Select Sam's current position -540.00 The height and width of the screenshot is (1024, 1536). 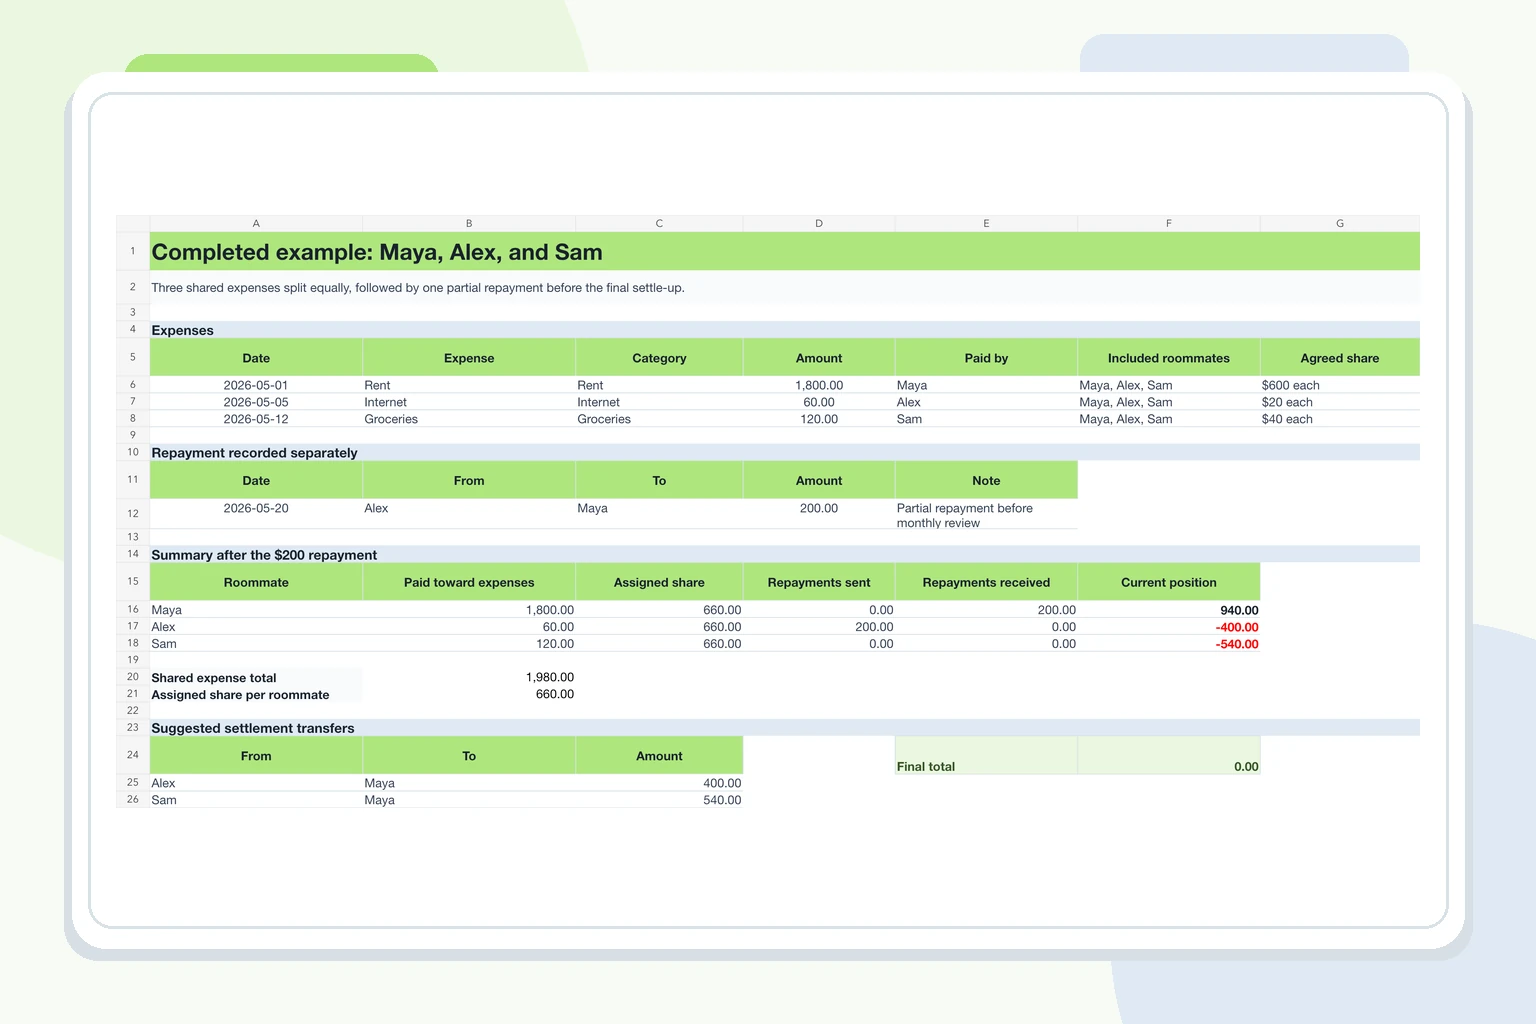click(x=1169, y=644)
